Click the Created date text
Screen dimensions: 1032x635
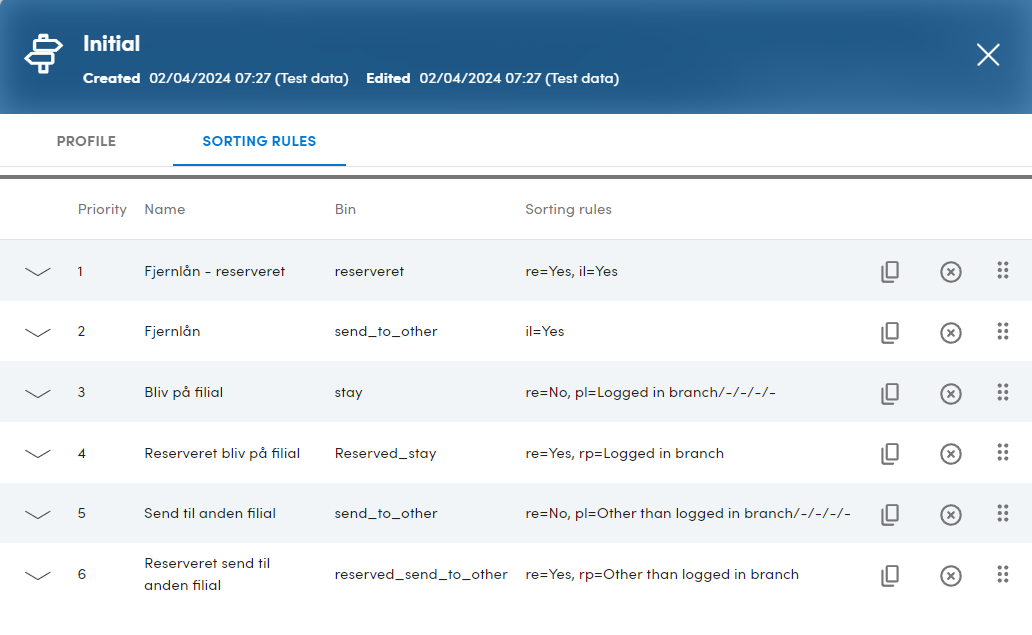[216, 78]
